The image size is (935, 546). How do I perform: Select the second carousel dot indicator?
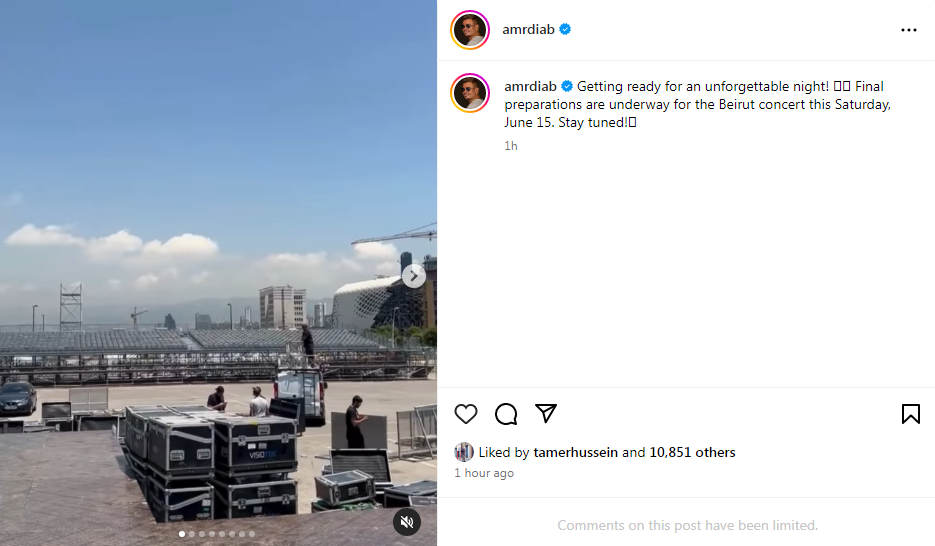coord(192,534)
